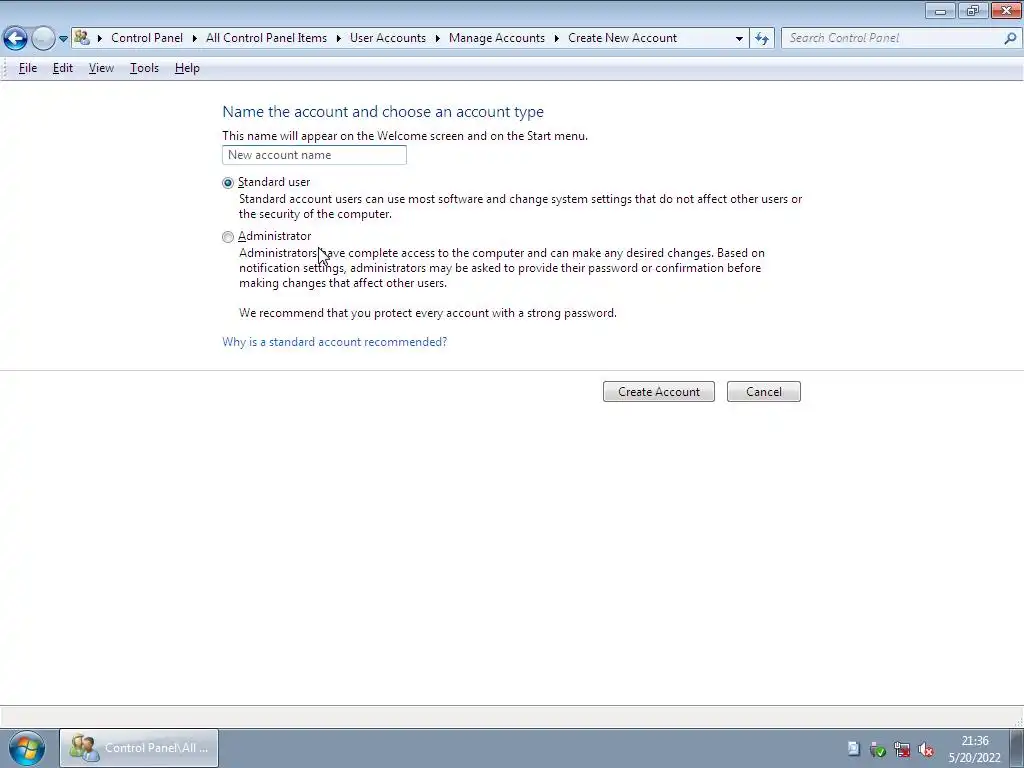Open the Tools menu
The width and height of the screenshot is (1024, 768).
(144, 68)
